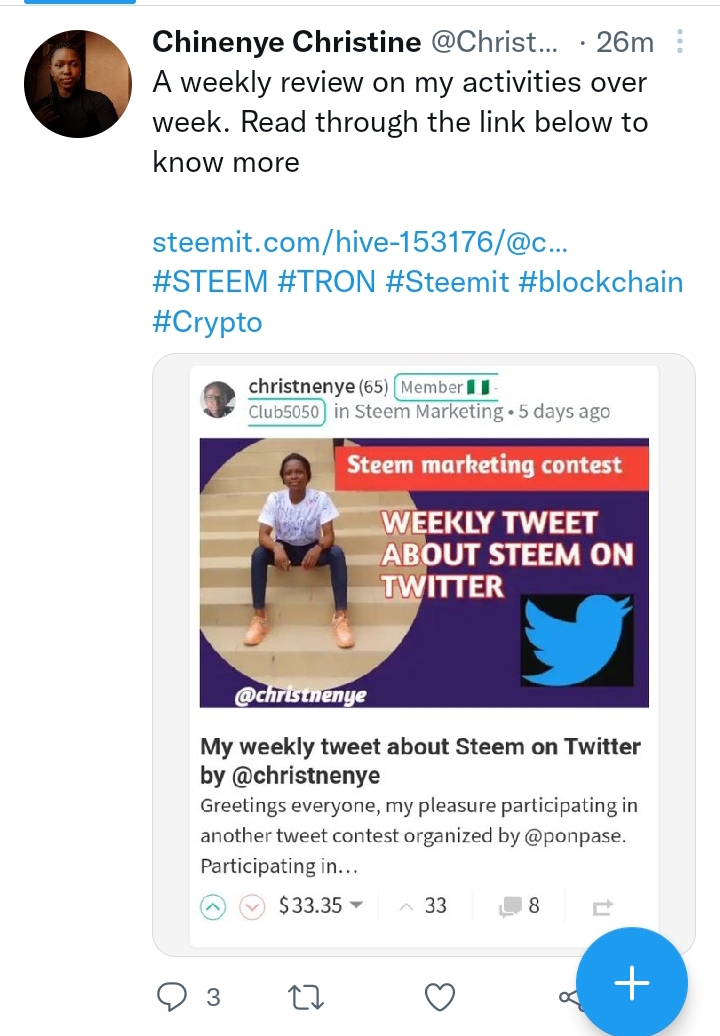This screenshot has height=1036, width=720.
Task: Click the Steemit resteem icon
Action: [x=602, y=907]
